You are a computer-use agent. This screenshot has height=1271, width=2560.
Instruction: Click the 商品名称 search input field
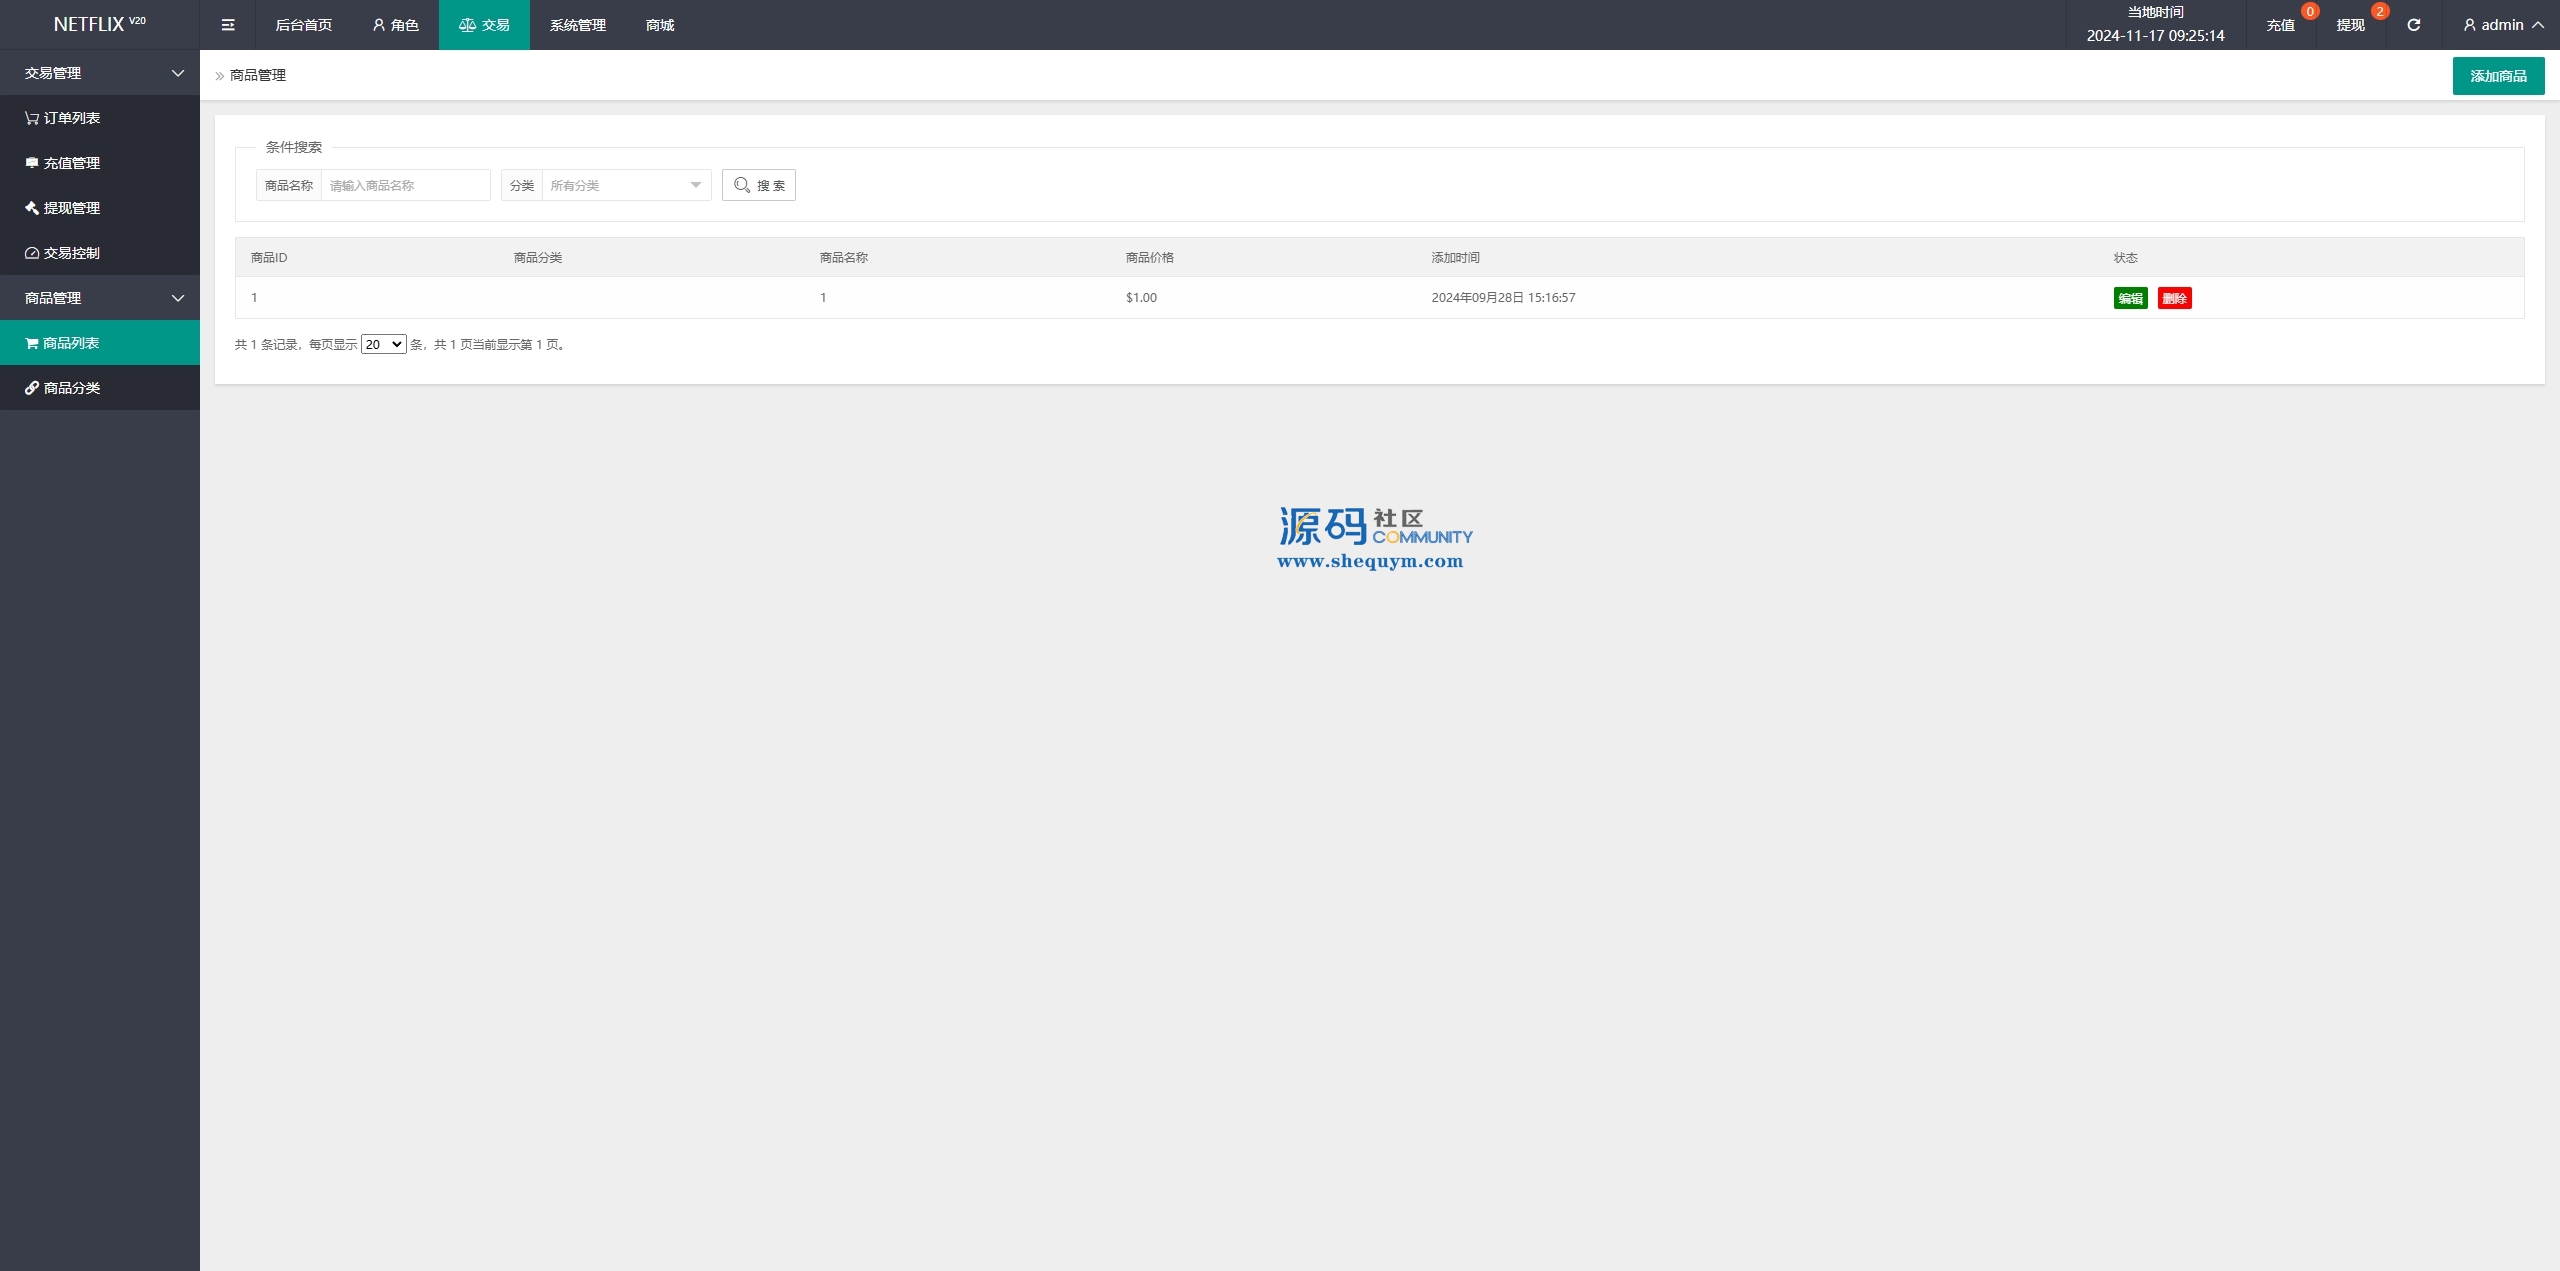pyautogui.click(x=405, y=185)
